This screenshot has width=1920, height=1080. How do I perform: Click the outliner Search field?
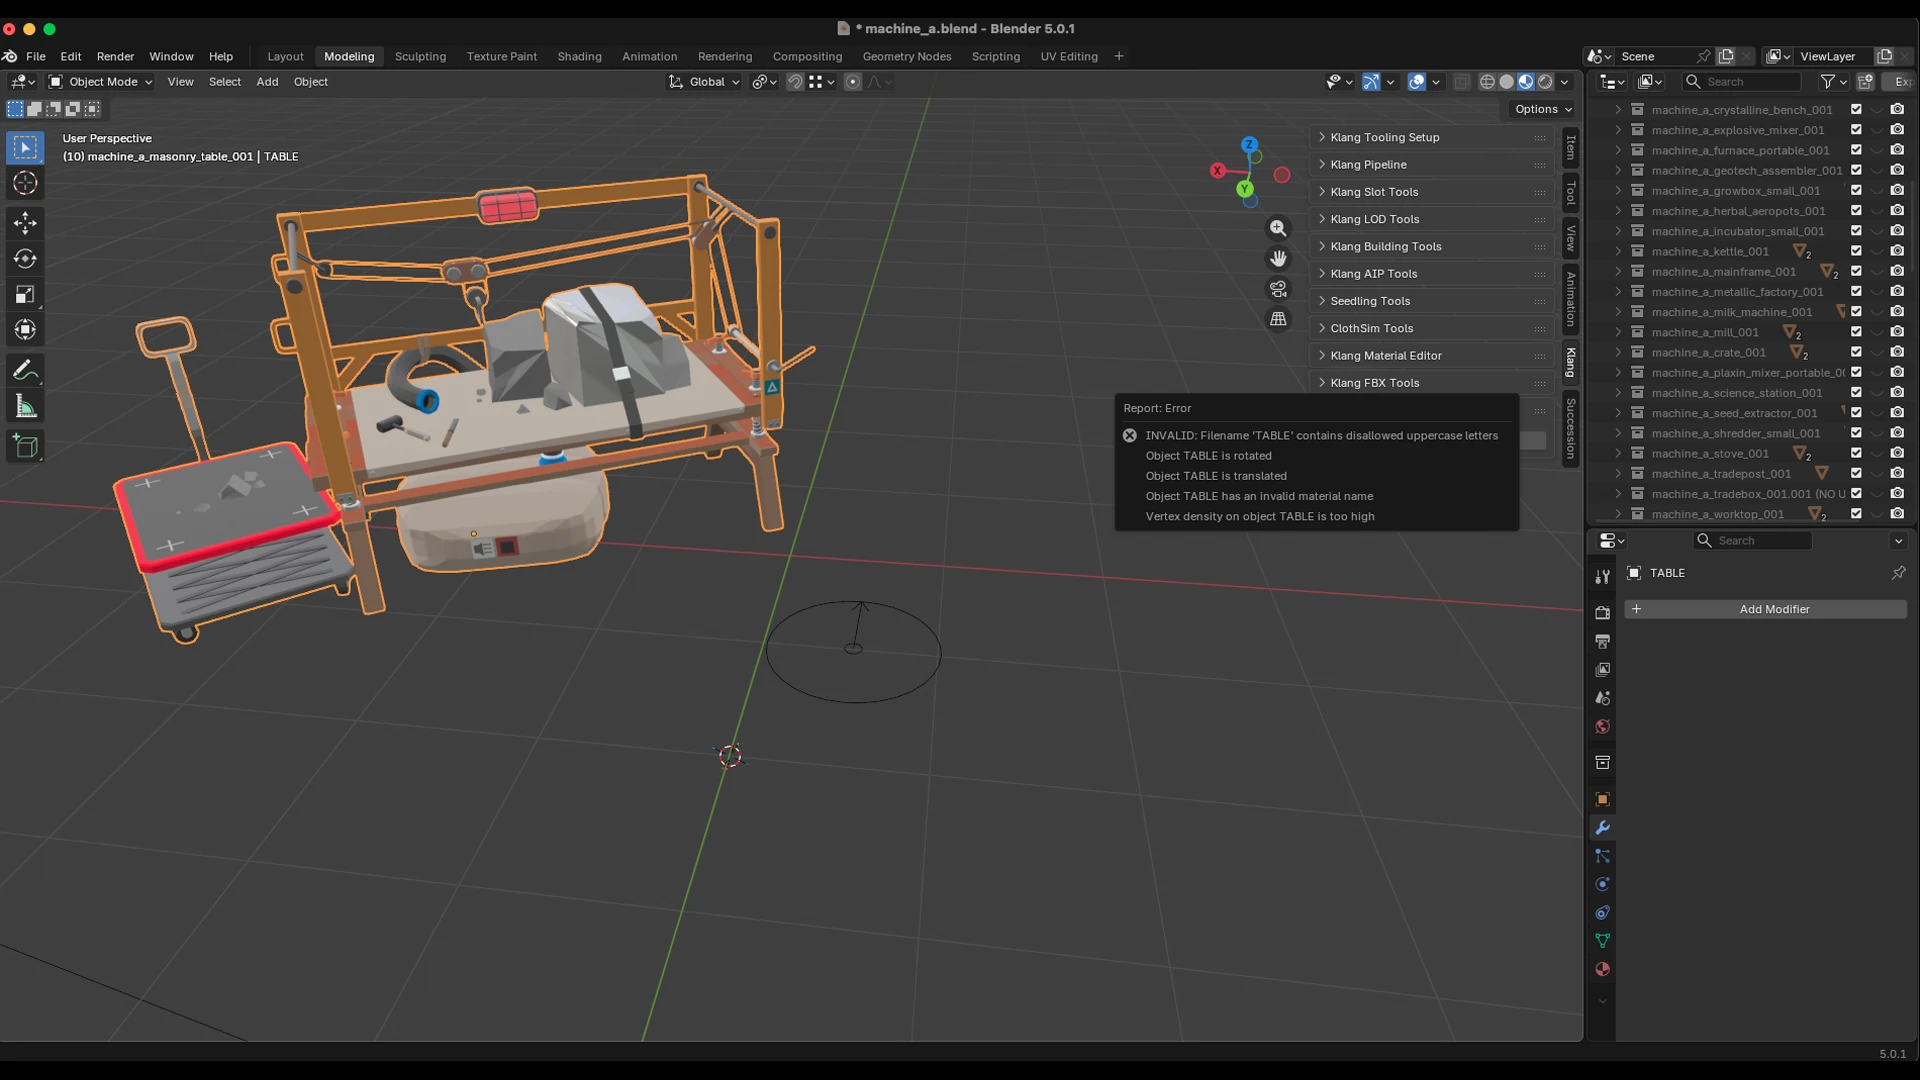pos(1742,82)
